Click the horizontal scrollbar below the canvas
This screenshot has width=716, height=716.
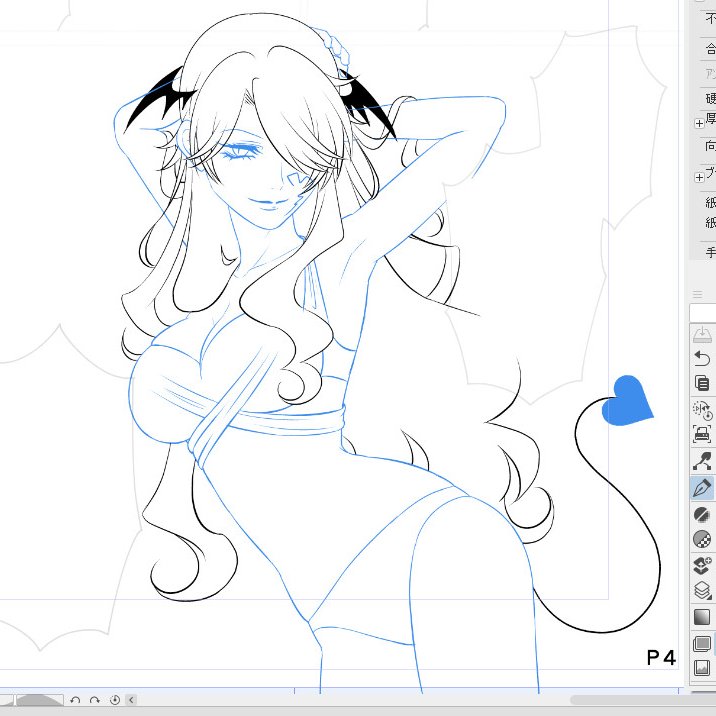tap(643, 700)
